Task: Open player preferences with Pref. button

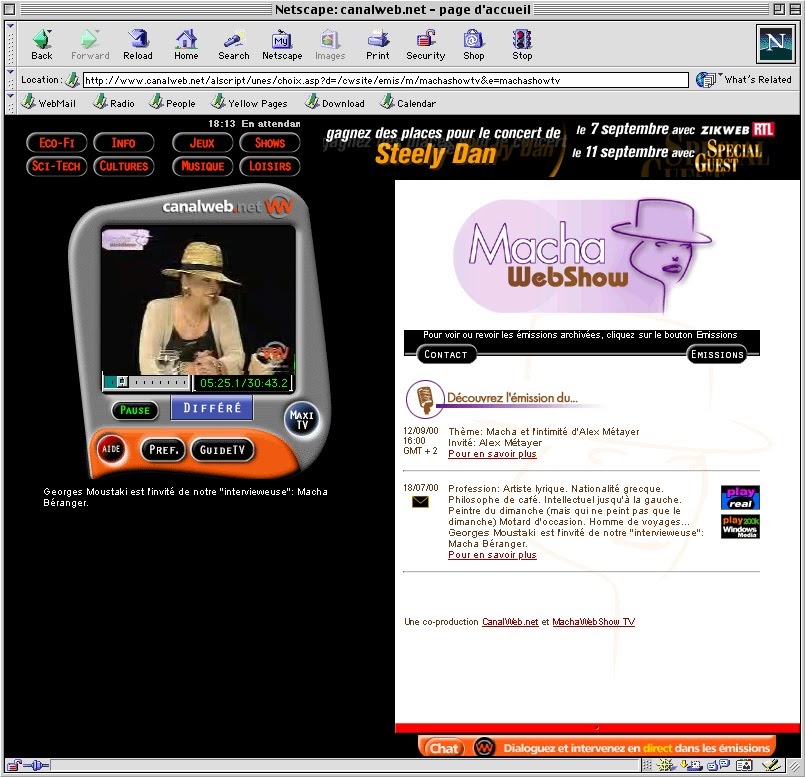Action: (163, 450)
